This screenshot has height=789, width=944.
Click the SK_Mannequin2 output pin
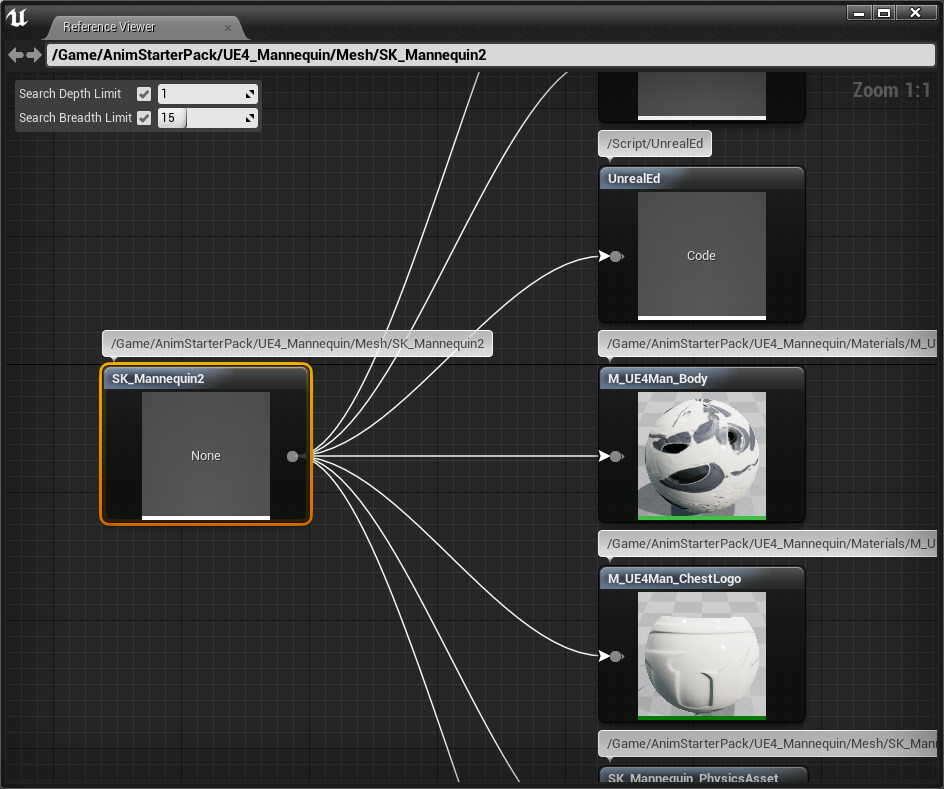[x=293, y=456]
